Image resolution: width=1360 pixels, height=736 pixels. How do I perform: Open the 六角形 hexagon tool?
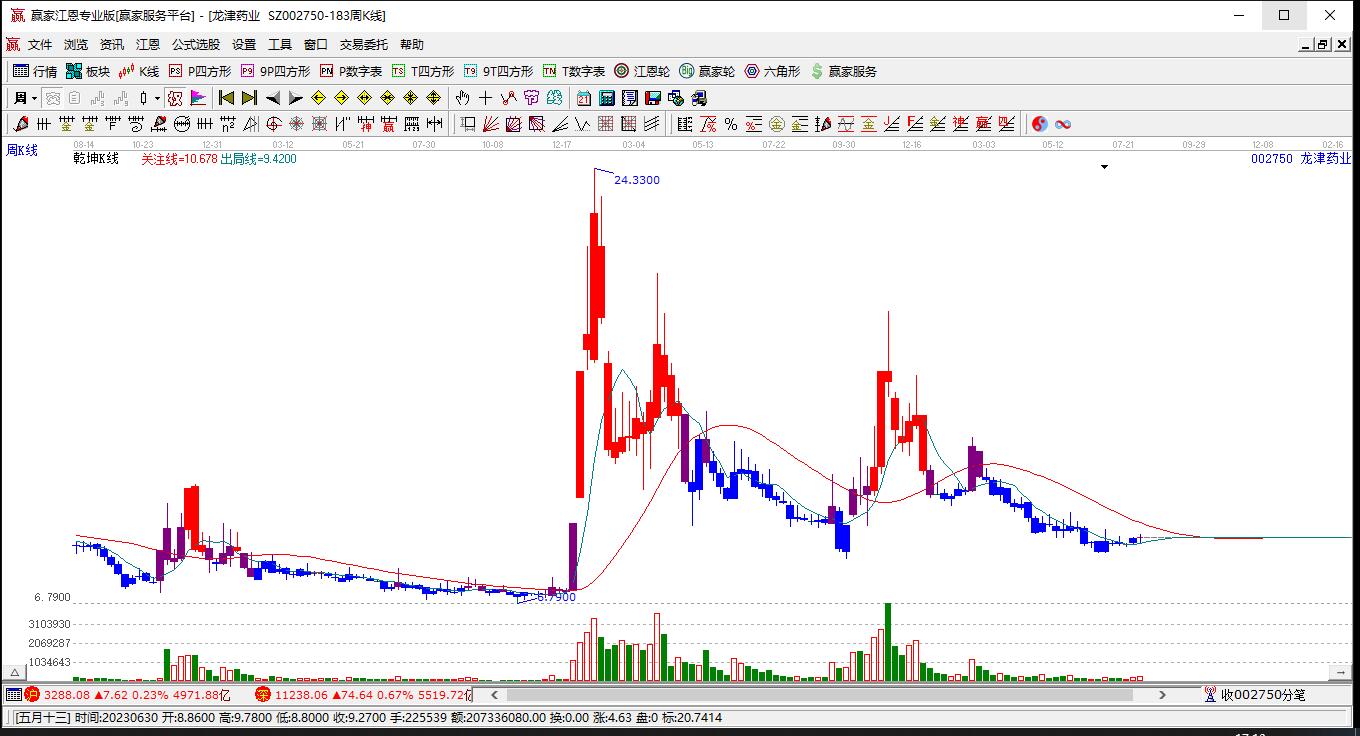pos(772,71)
